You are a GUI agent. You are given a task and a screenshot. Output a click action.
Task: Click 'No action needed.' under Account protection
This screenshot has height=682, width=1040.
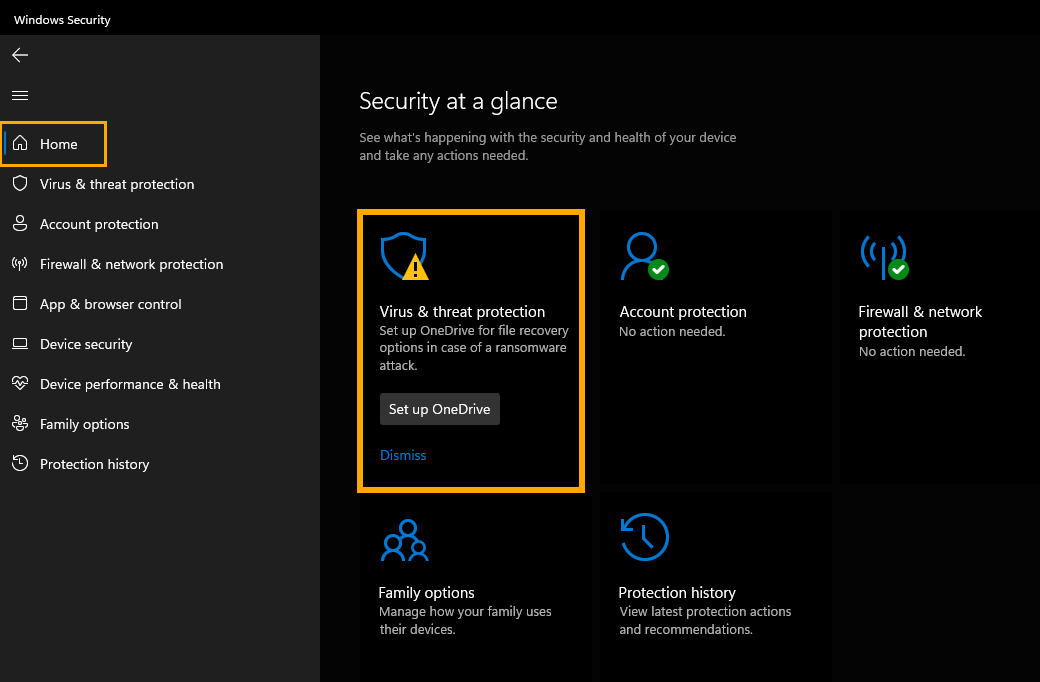point(673,332)
